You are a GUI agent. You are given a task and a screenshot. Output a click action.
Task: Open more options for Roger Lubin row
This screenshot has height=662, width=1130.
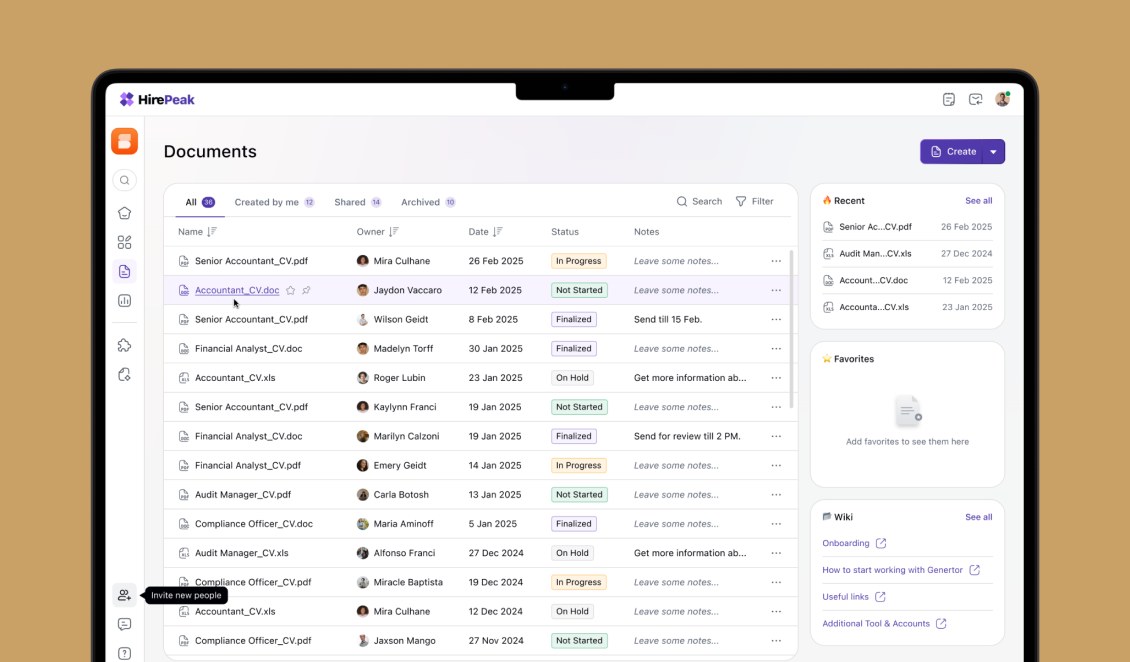pyautogui.click(x=776, y=377)
